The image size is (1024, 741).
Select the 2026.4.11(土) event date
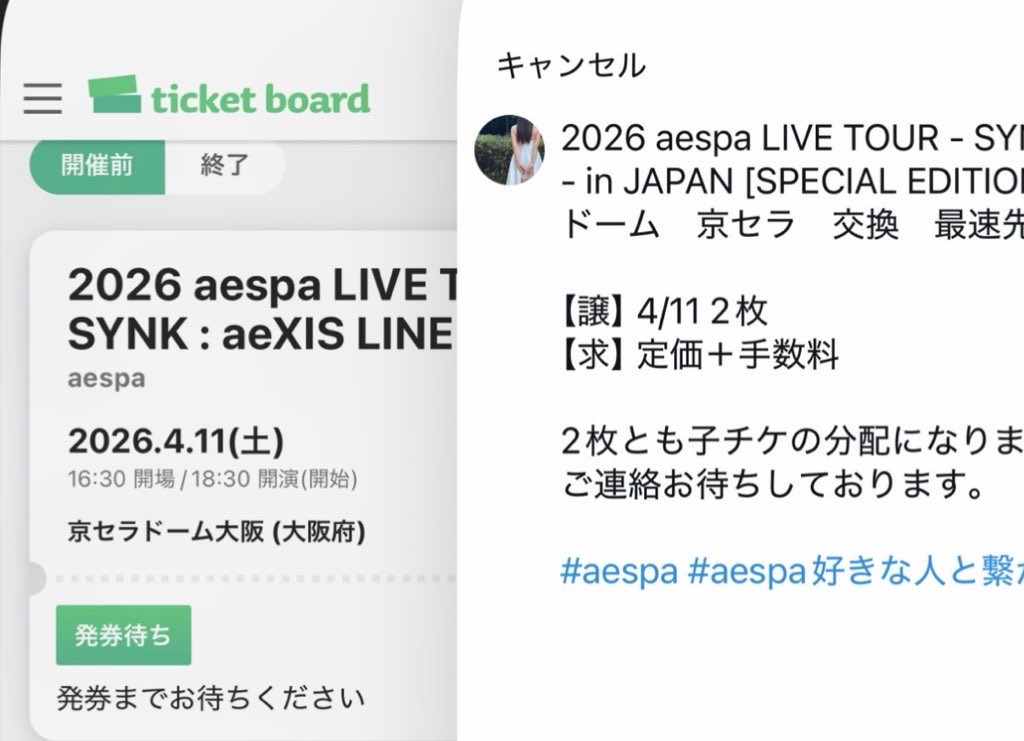point(175,440)
